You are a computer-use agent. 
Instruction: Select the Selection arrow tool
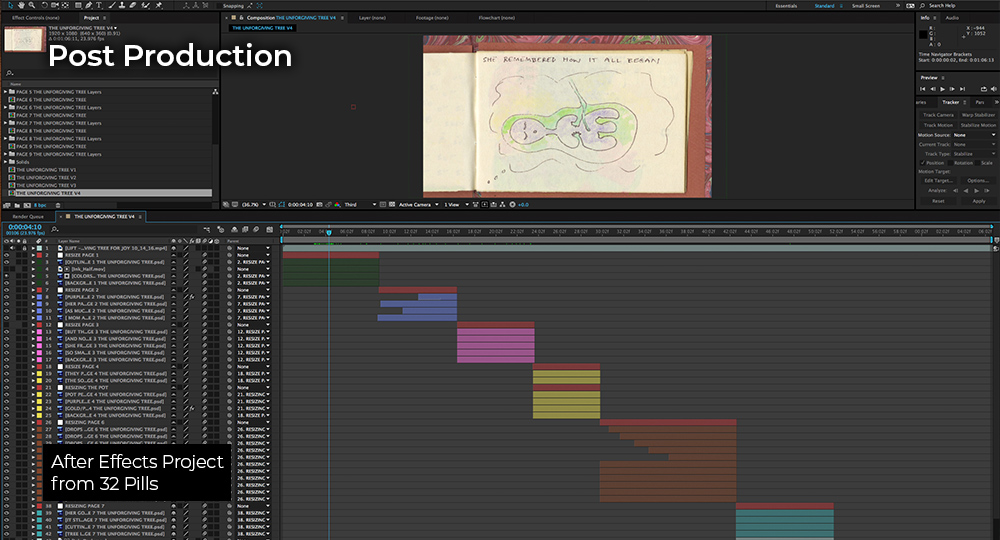[x=10, y=5]
